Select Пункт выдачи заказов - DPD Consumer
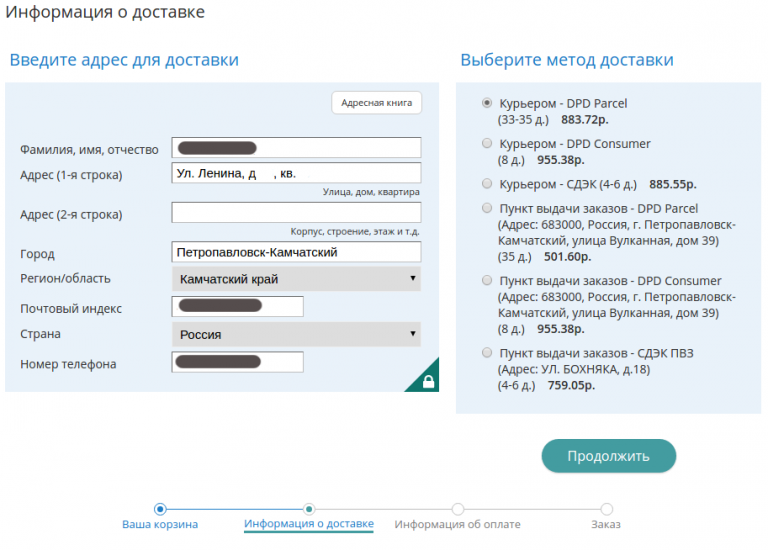The width and height of the screenshot is (768, 550). [487, 280]
